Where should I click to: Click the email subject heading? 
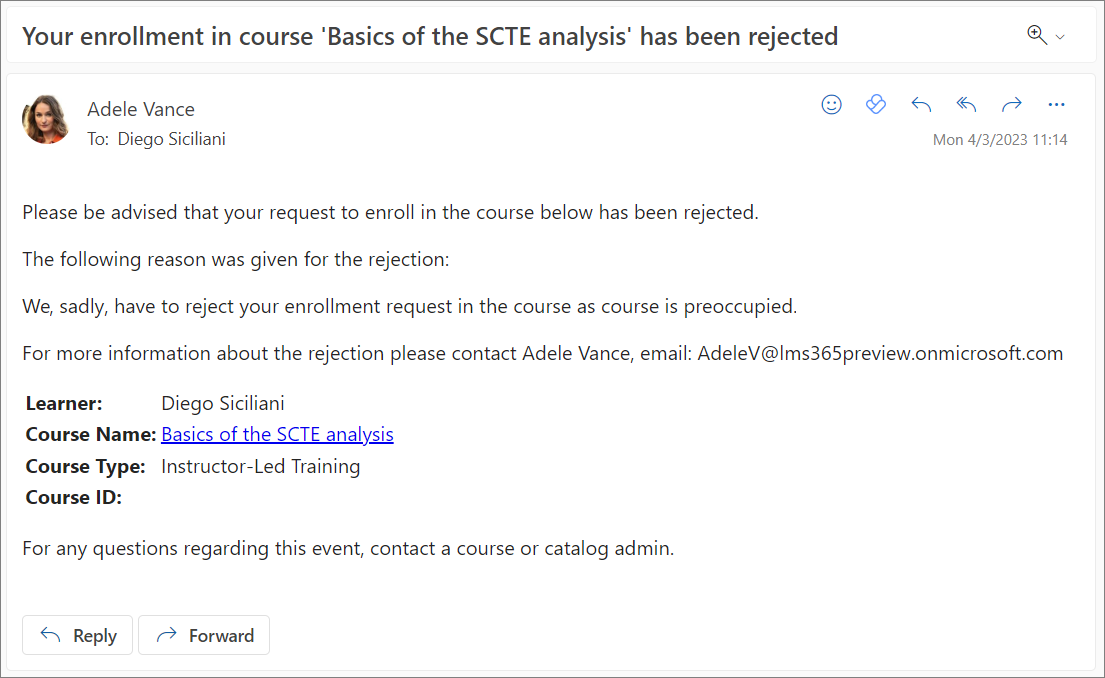click(x=430, y=37)
